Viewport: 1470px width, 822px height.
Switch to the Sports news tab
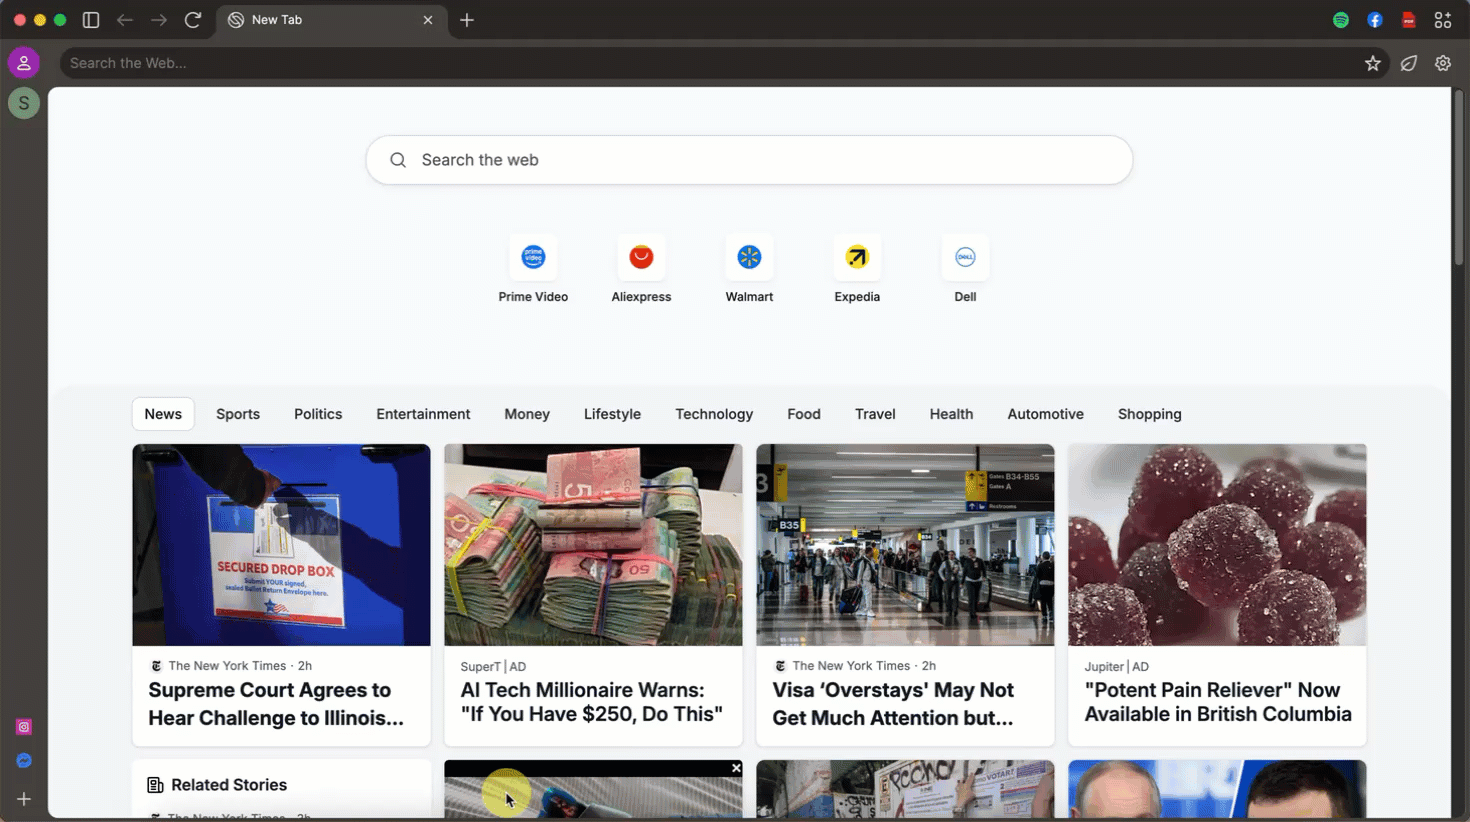pos(238,414)
